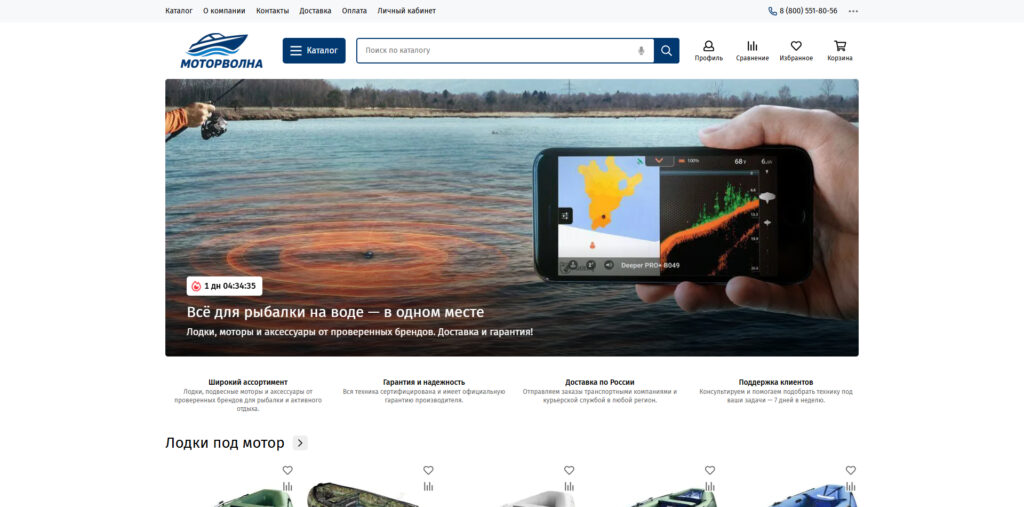Expand Лодки под мотор section arrow
Image resolution: width=1024 pixels, height=507 pixels.
[300, 443]
